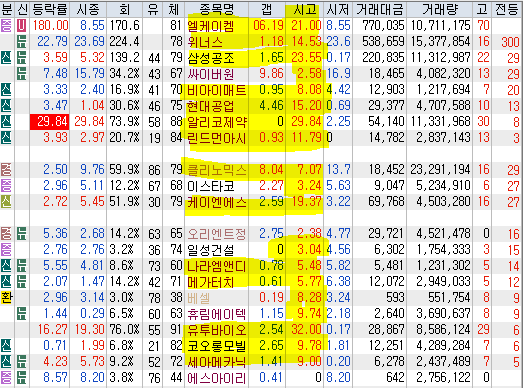The height and width of the screenshot is (388, 523).
Task: Open stock 삼성공조 from the list
Action: click(211, 58)
